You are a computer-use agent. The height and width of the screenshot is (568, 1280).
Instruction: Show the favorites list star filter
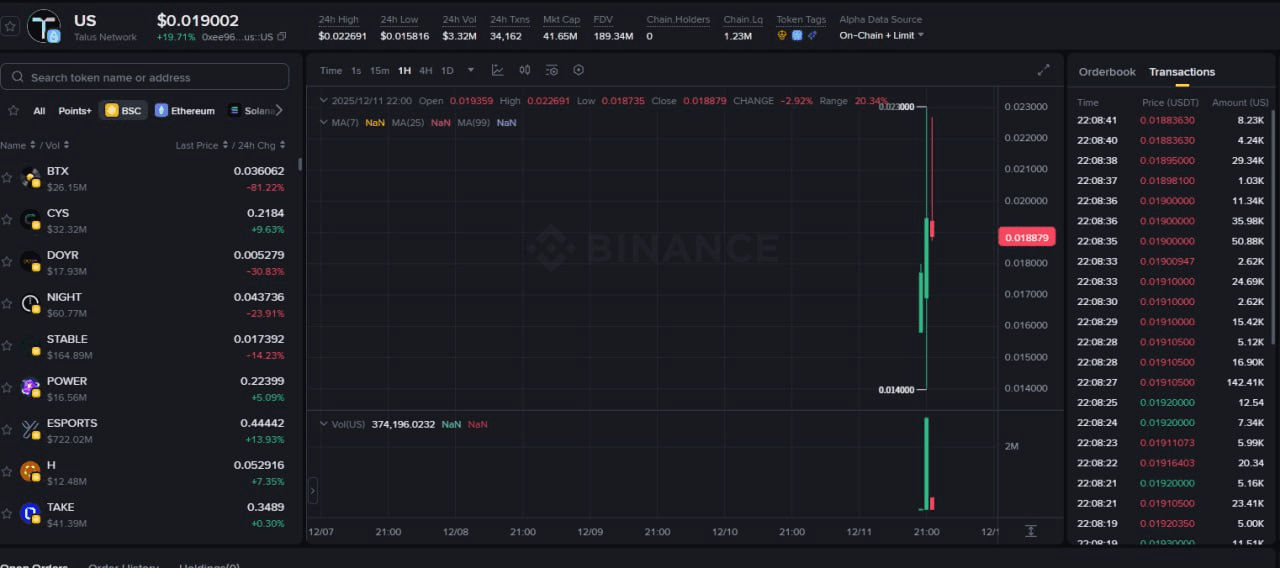tap(14, 111)
